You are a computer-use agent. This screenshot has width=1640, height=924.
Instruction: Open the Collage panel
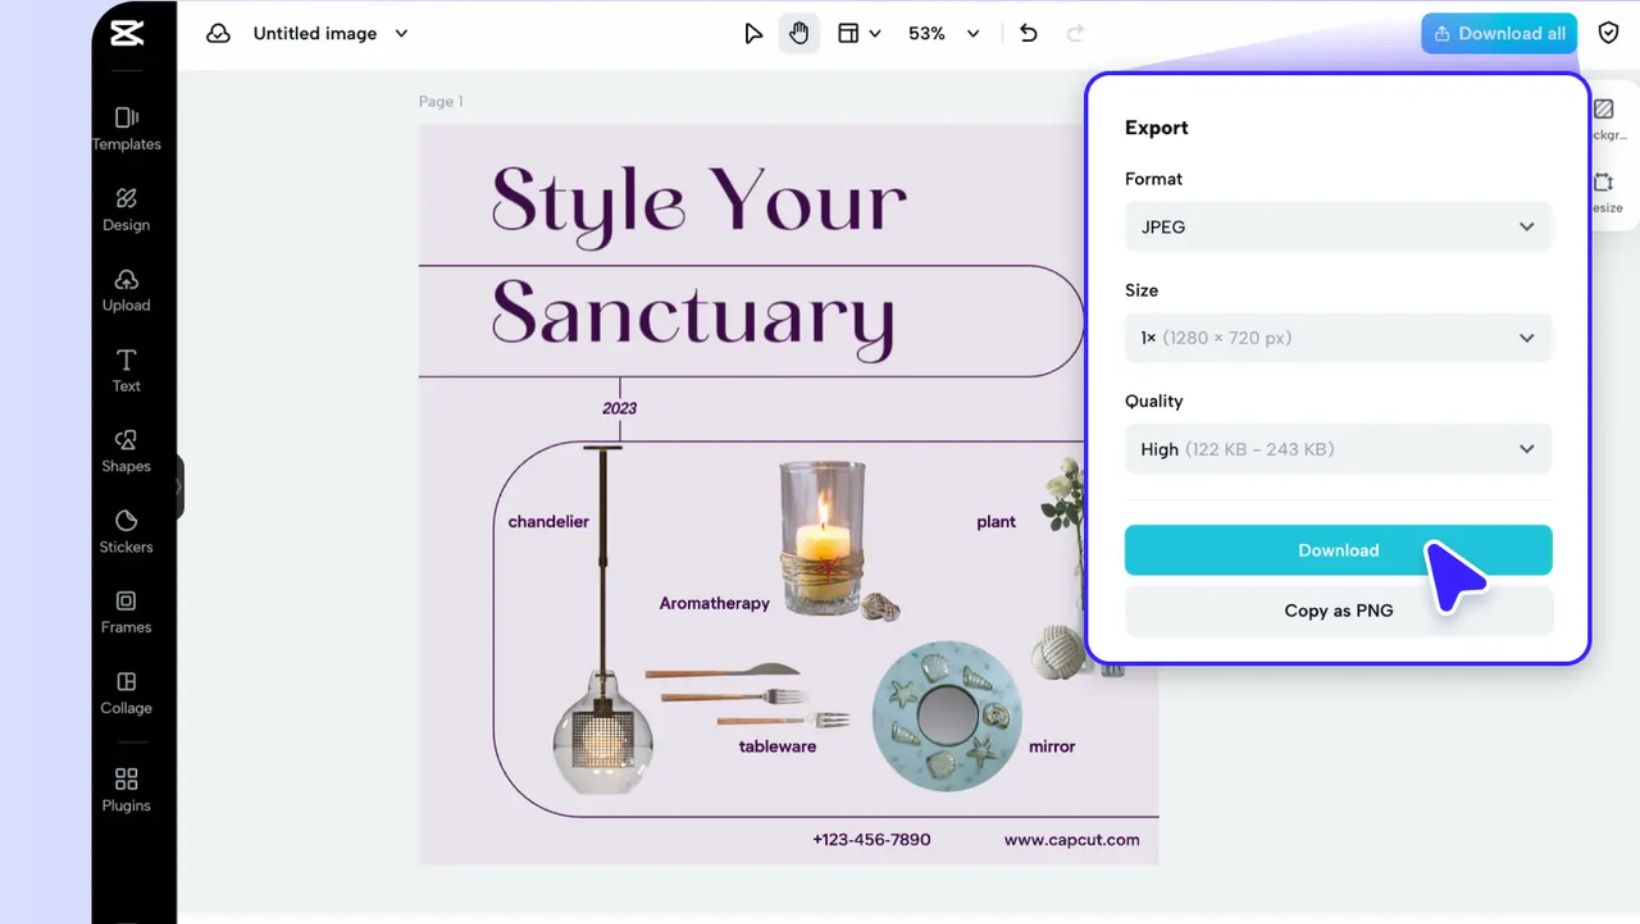126,692
